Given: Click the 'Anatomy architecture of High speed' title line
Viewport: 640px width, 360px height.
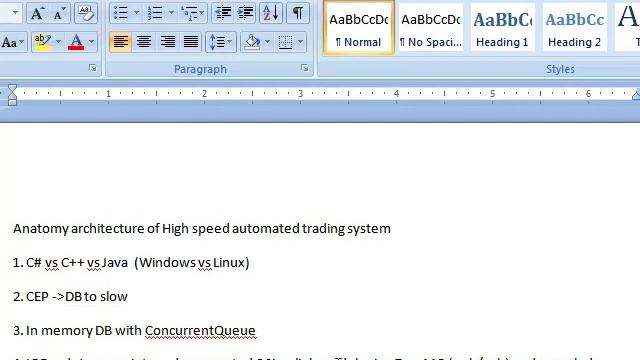Looking at the screenshot, I should coord(202,228).
